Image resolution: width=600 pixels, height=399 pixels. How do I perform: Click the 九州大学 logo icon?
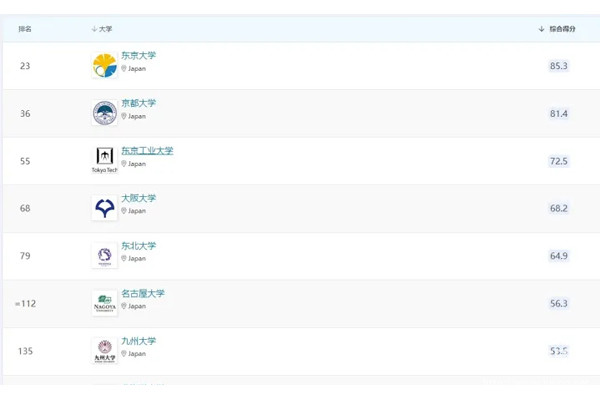point(104,350)
